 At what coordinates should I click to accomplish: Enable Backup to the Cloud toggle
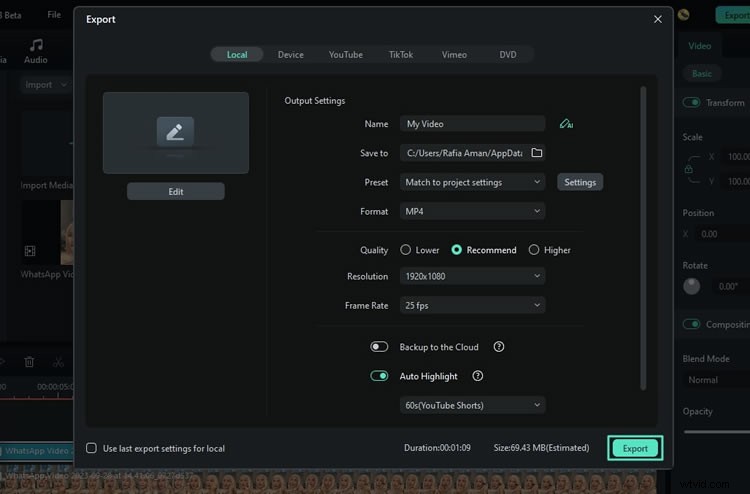(379, 347)
